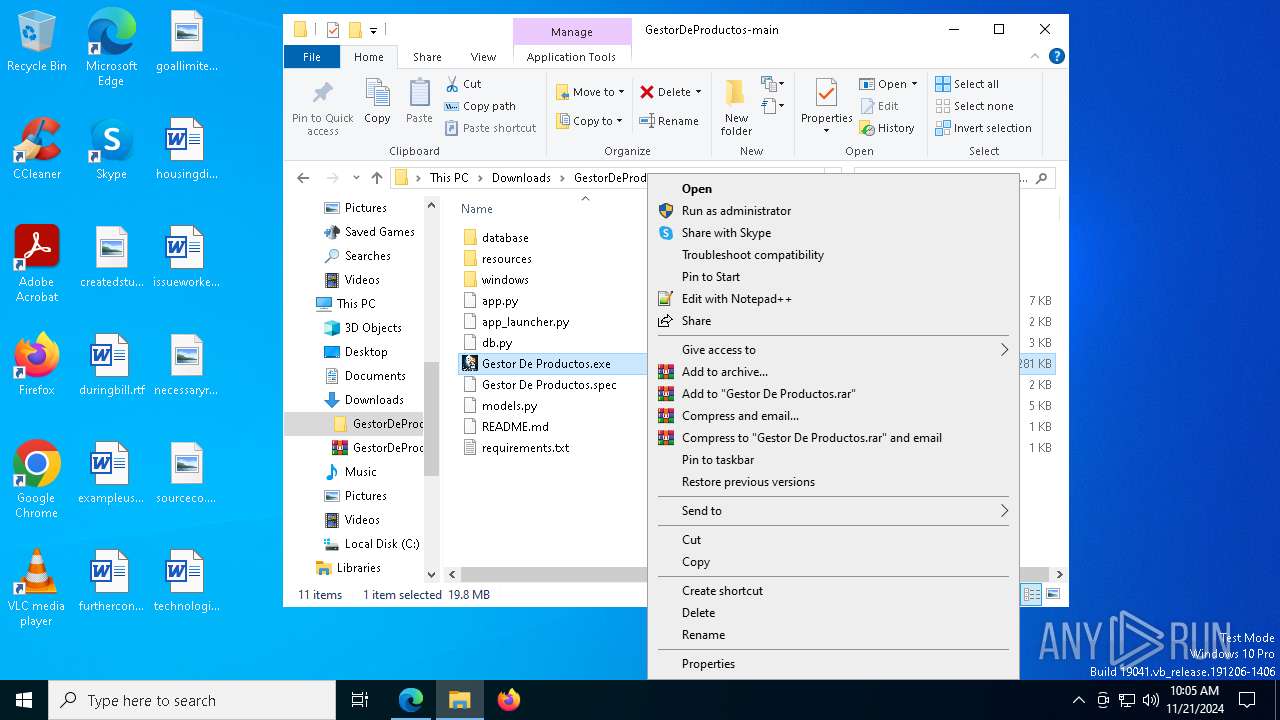The height and width of the screenshot is (720, 1280).
Task: Sort by the Name column header
Action: [477, 209]
